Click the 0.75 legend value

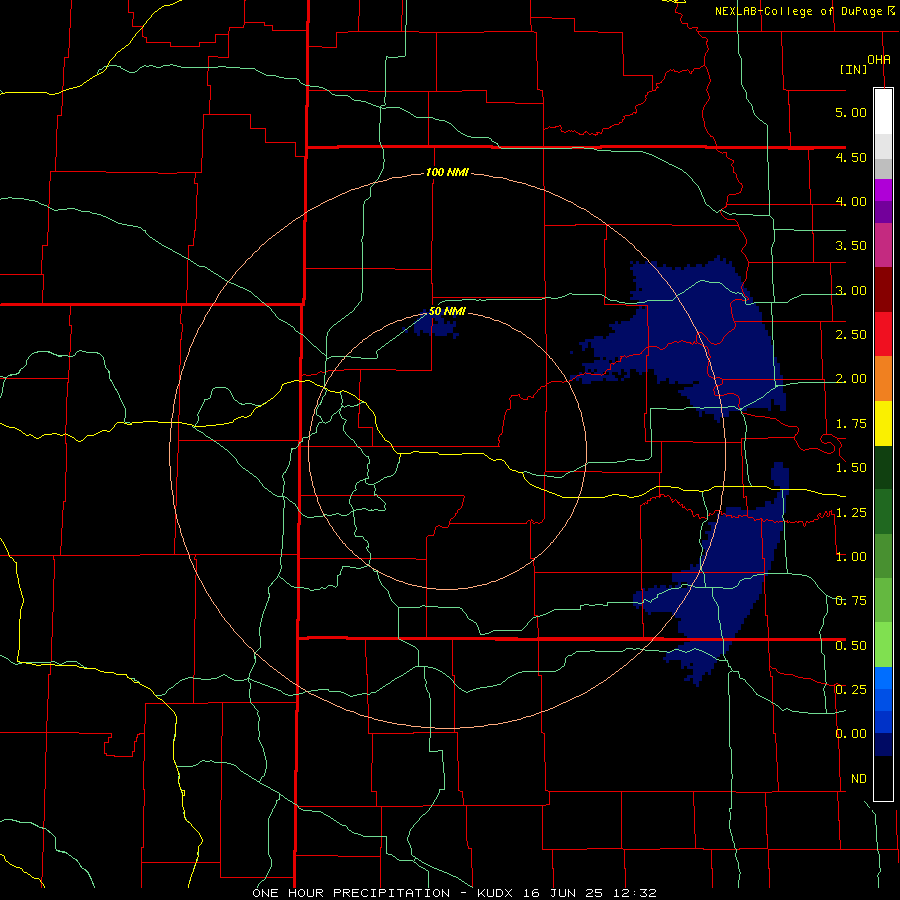[851, 601]
